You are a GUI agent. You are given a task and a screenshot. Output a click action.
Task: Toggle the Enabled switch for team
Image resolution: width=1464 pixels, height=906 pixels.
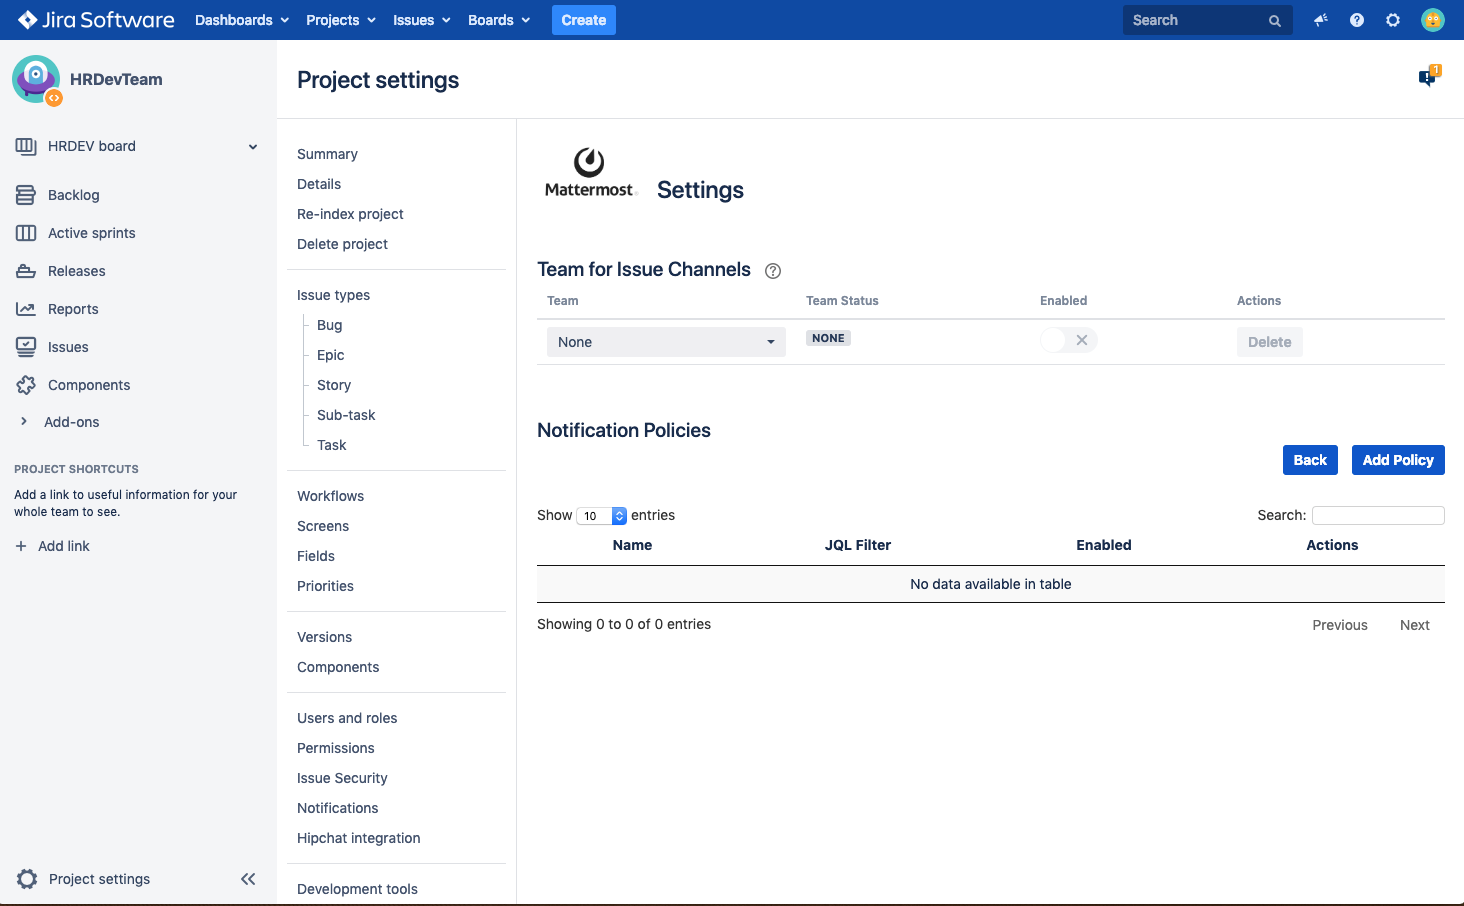(x=1068, y=341)
